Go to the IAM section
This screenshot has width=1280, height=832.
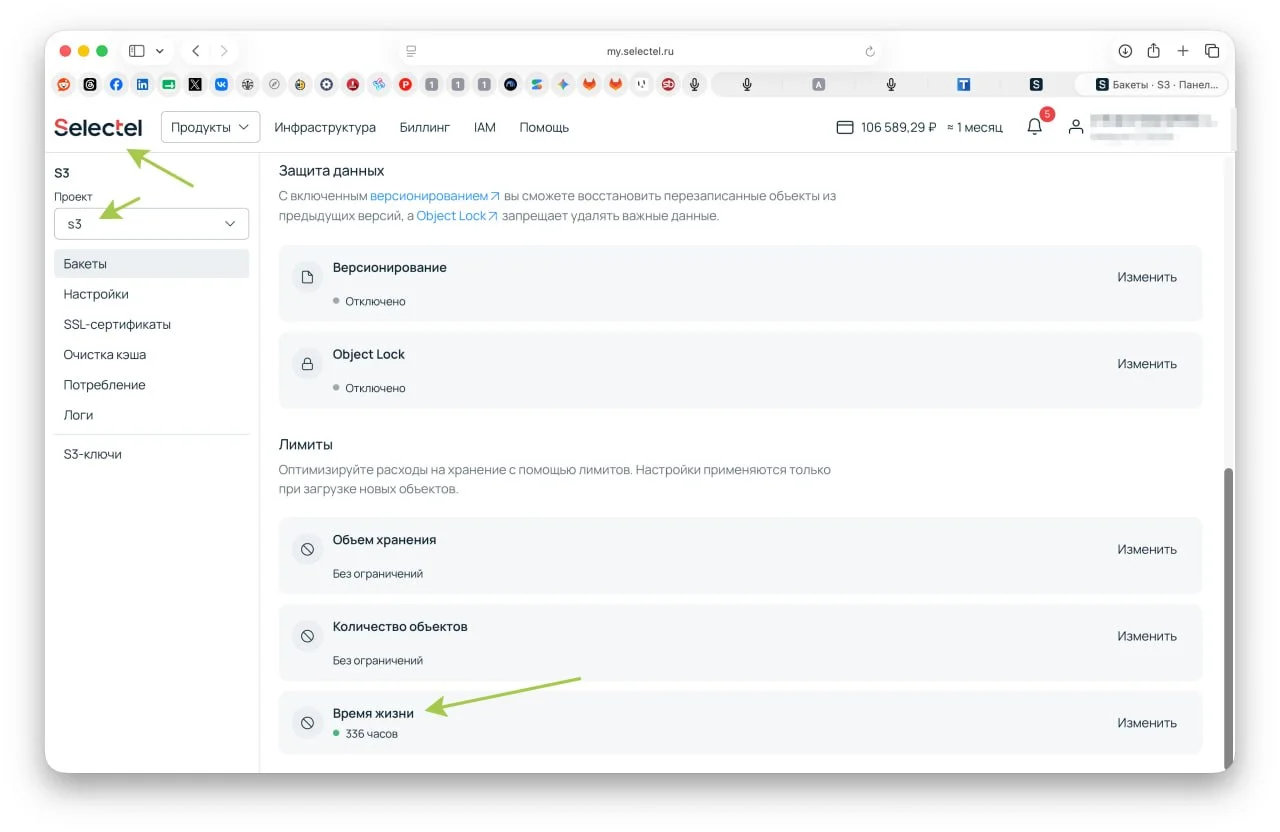(x=485, y=127)
